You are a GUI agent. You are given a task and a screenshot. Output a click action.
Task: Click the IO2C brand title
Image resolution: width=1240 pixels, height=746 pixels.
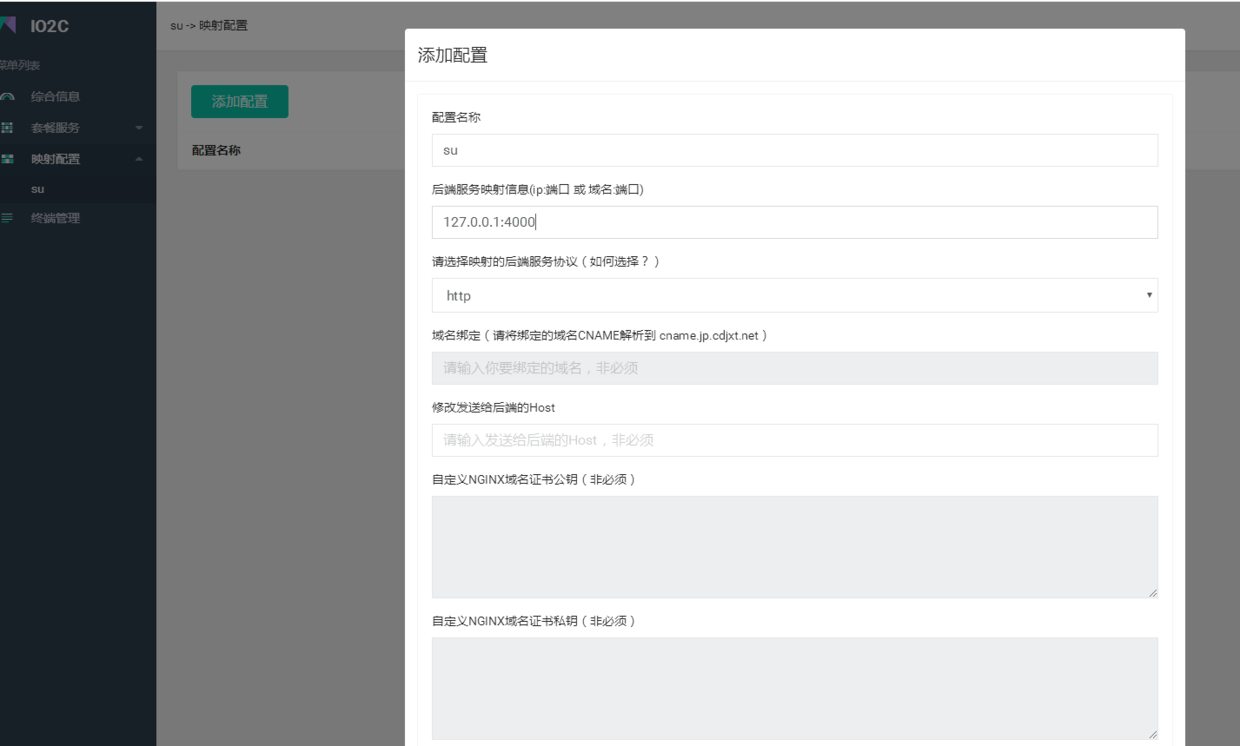(50, 26)
